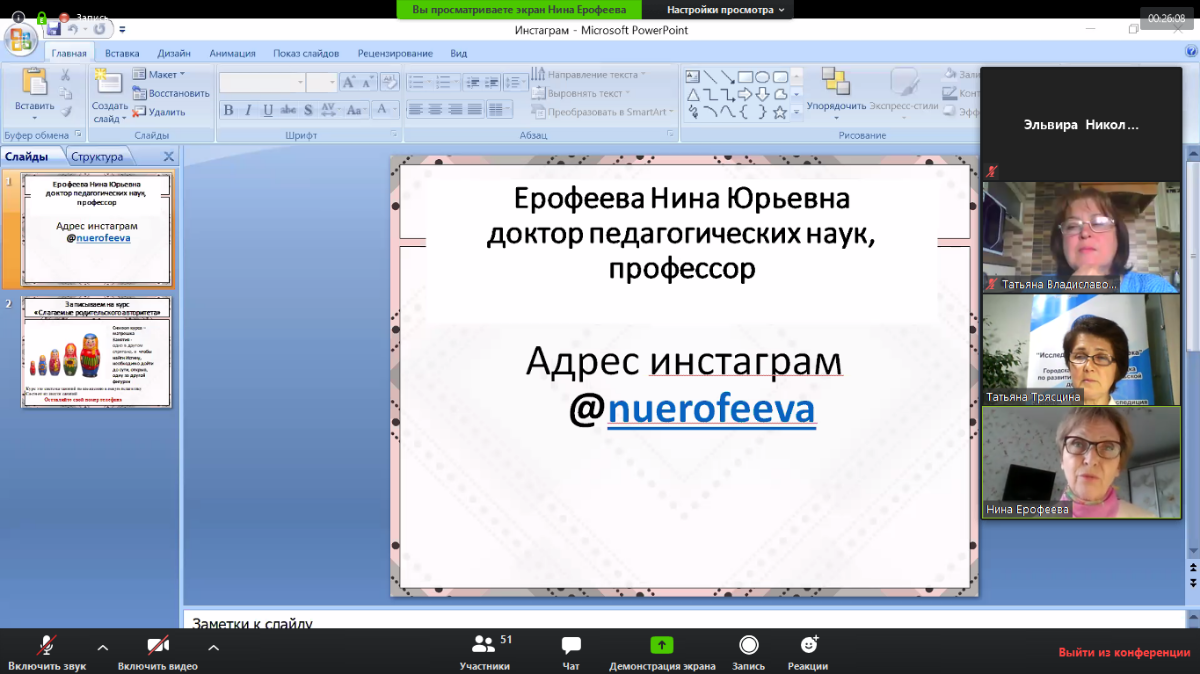The width and height of the screenshot is (1200, 674).
Task: Expand the Настройки просмотра dropdown
Action: click(x=725, y=9)
